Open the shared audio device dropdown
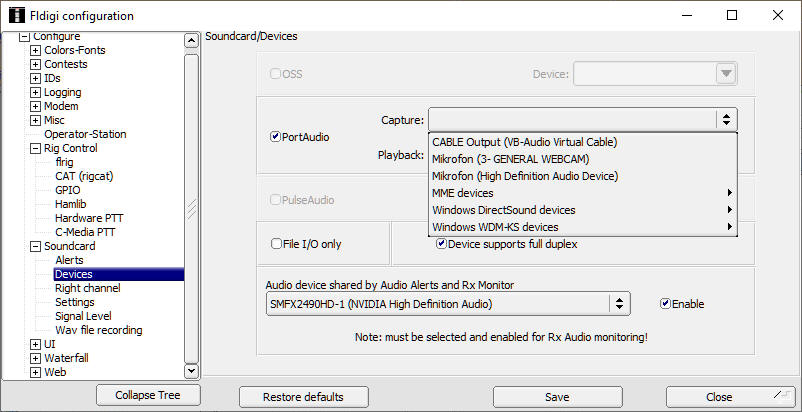 [x=620, y=304]
